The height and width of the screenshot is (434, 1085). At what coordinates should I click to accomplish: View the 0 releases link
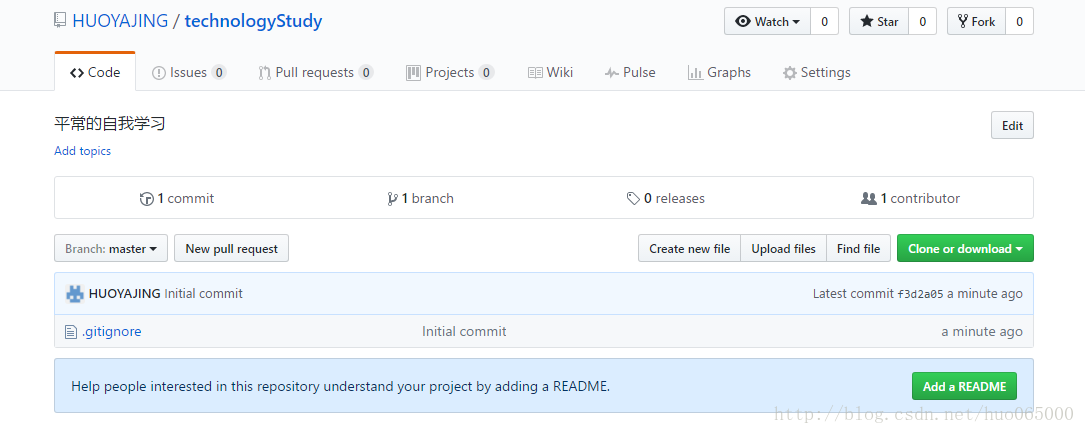pyautogui.click(x=666, y=199)
